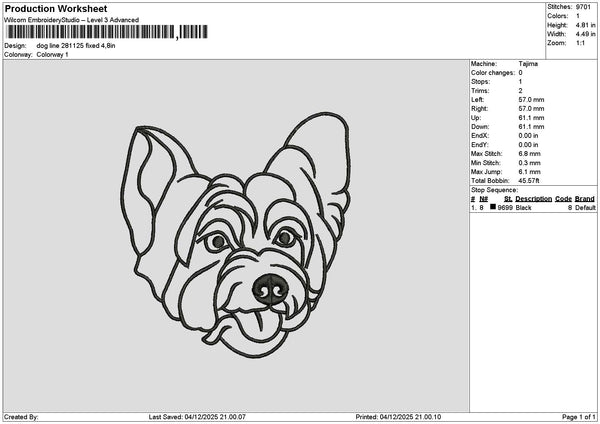Click the 'Page 1 of 1' indicator
The height and width of the screenshot is (424, 600).
[579, 417]
